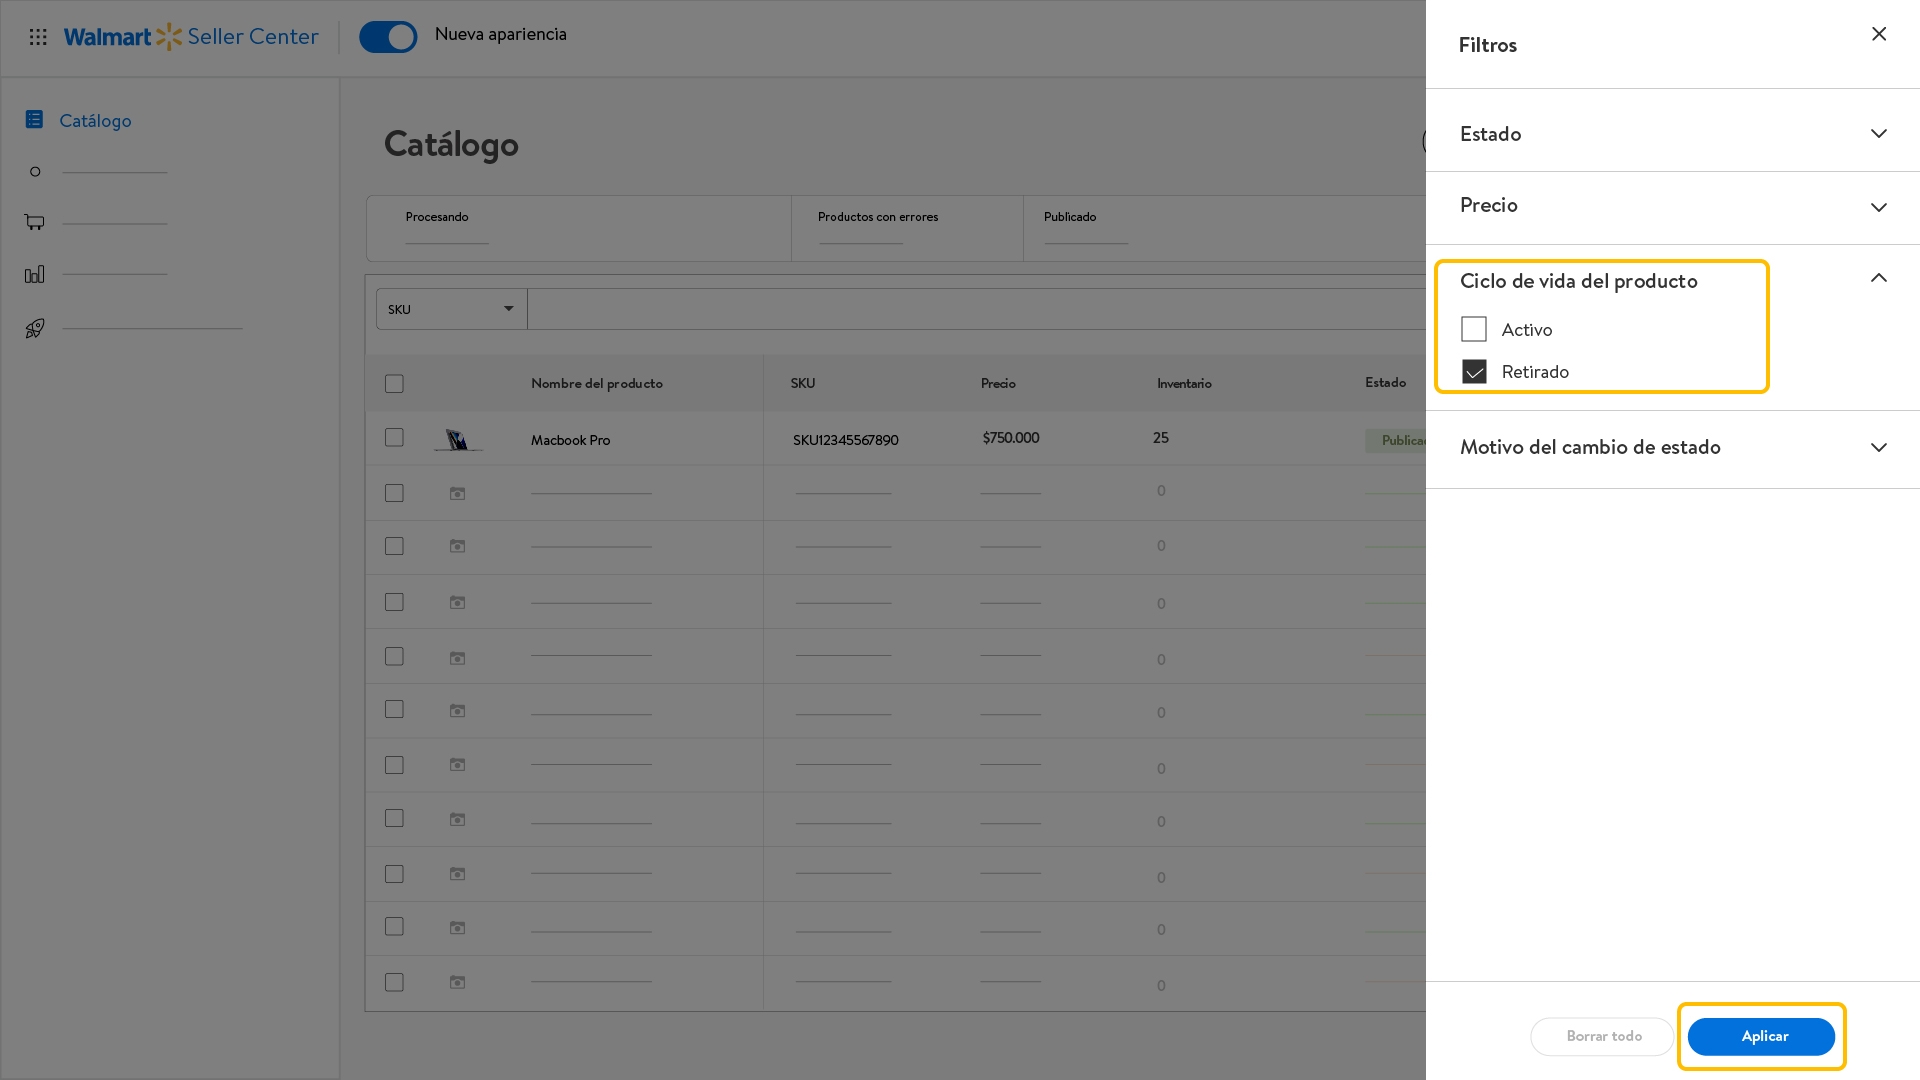Toggle the Nueva apariencia switch

point(388,37)
